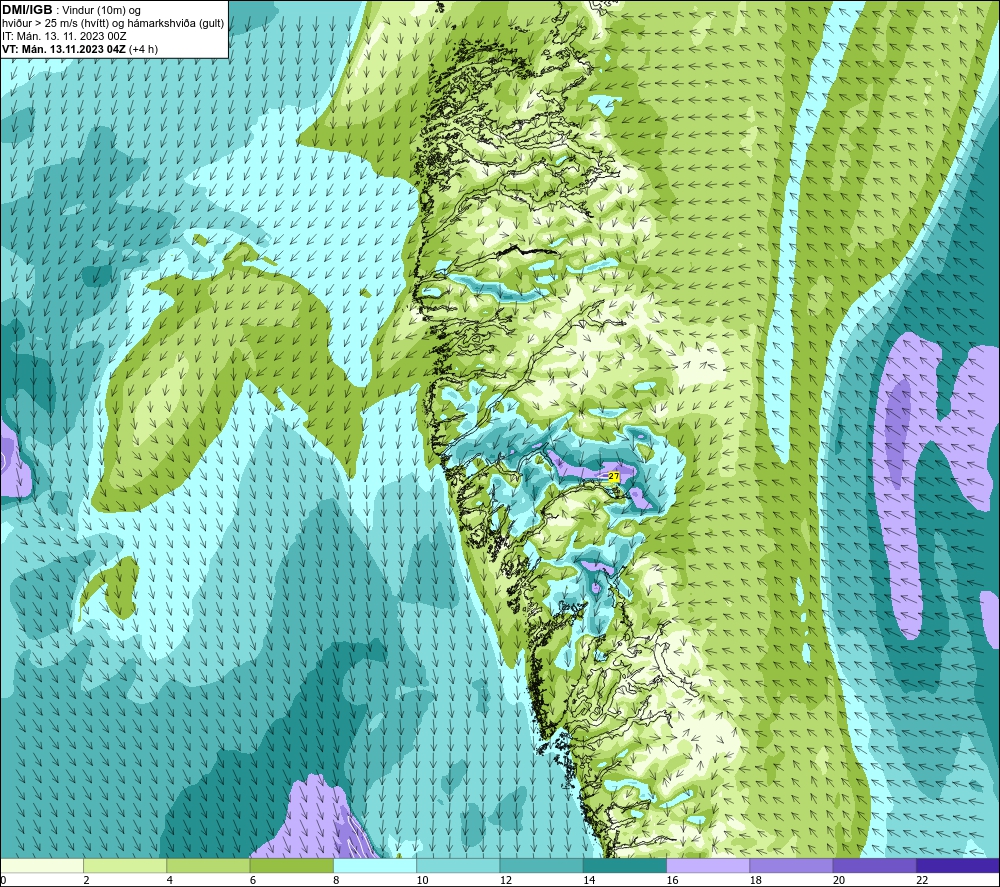Click the legend scale label "6"

[x=253, y=881]
